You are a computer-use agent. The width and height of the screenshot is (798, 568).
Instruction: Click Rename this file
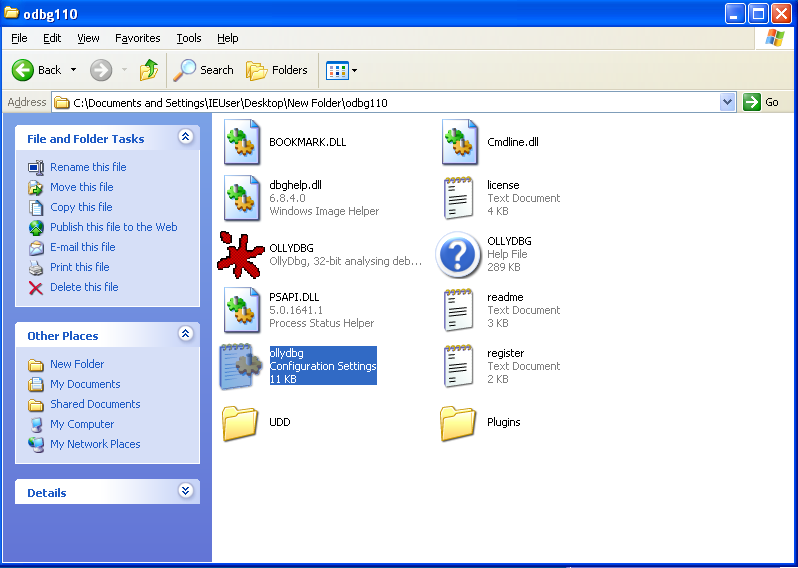(x=88, y=167)
